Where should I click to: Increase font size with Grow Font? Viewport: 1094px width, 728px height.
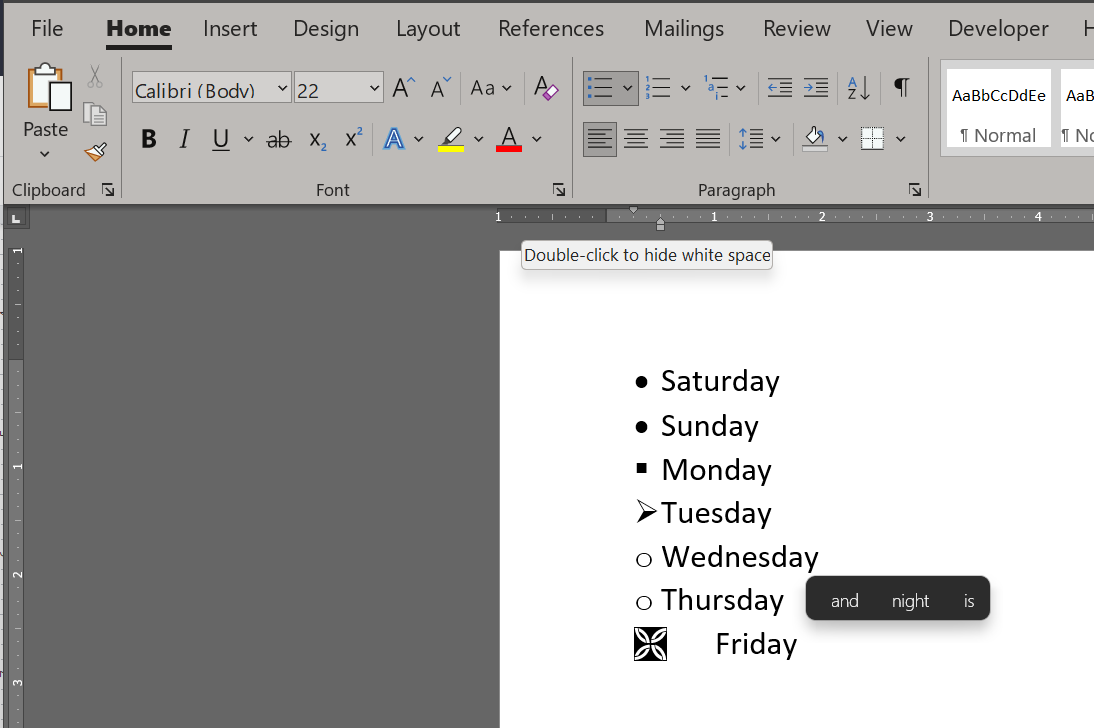pyautogui.click(x=403, y=88)
